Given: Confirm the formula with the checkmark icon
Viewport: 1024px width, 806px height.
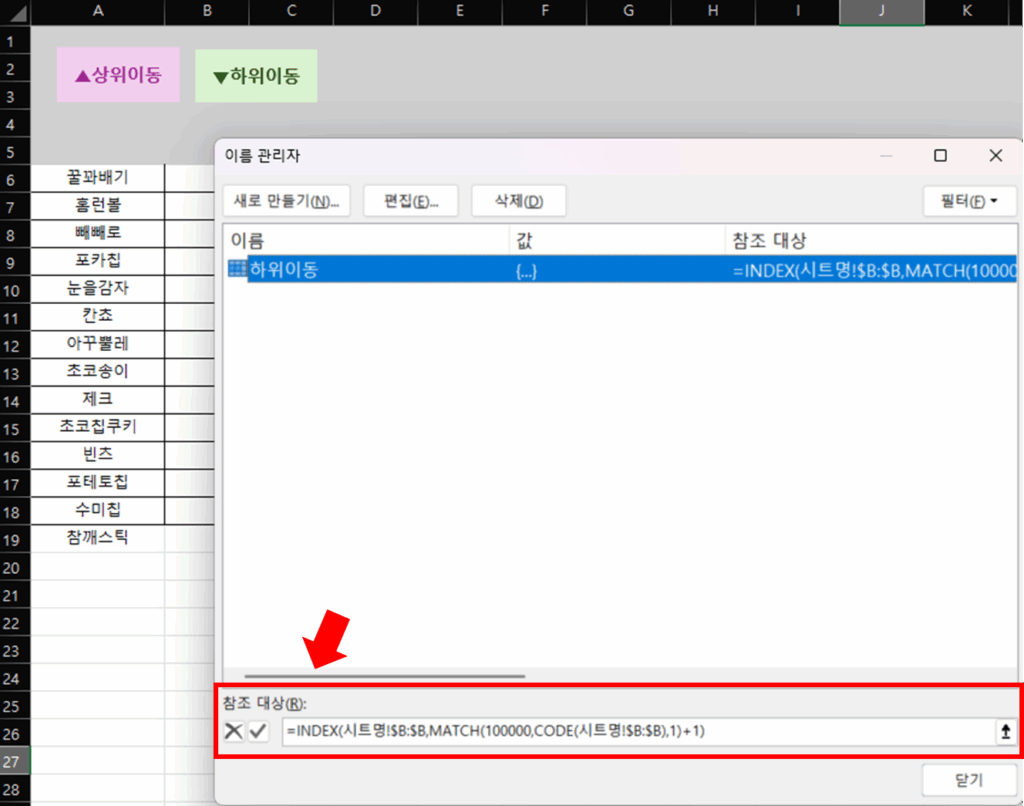Looking at the screenshot, I should [x=260, y=731].
